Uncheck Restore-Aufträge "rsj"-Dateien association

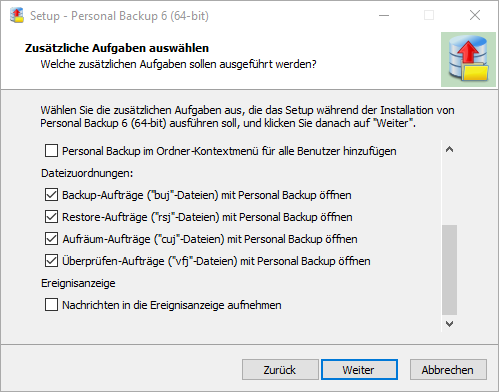pyautogui.click(x=51, y=217)
